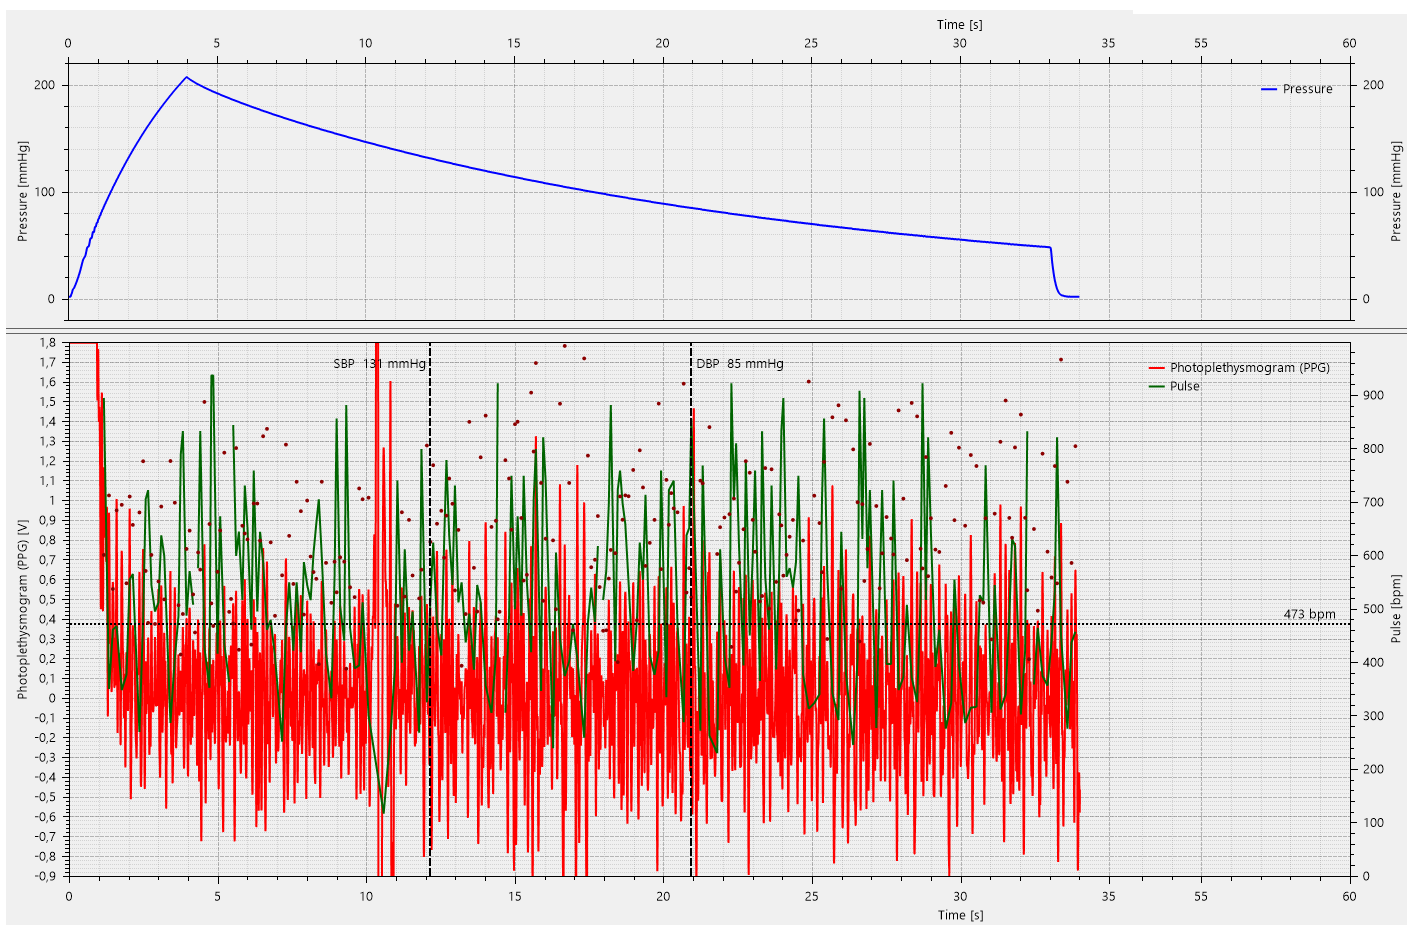Click the 60 tick on the bottom time axis

pos(1349,896)
